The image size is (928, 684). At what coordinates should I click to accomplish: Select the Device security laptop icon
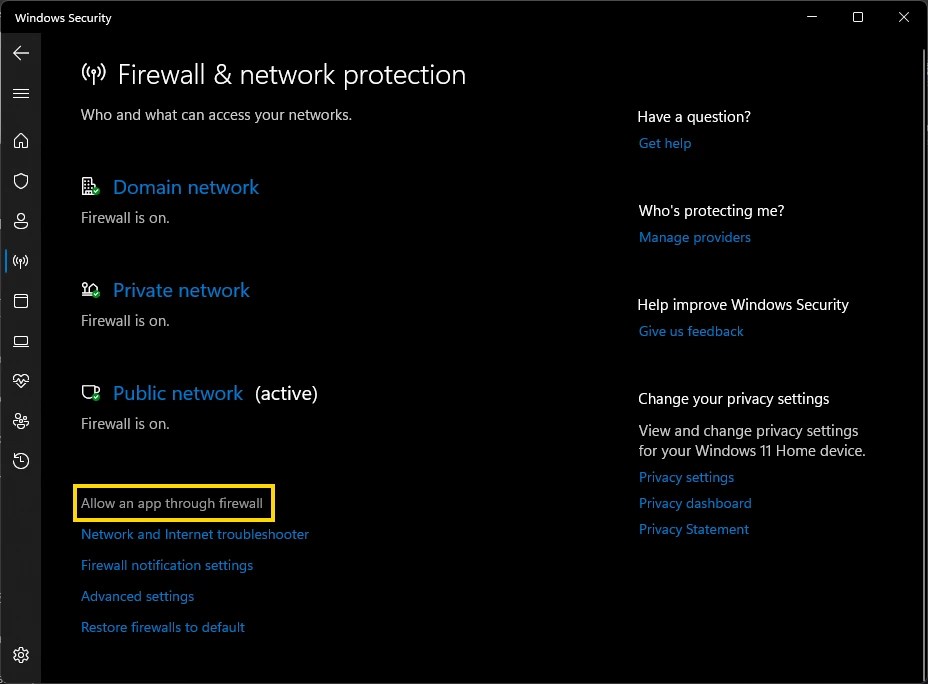click(x=21, y=341)
